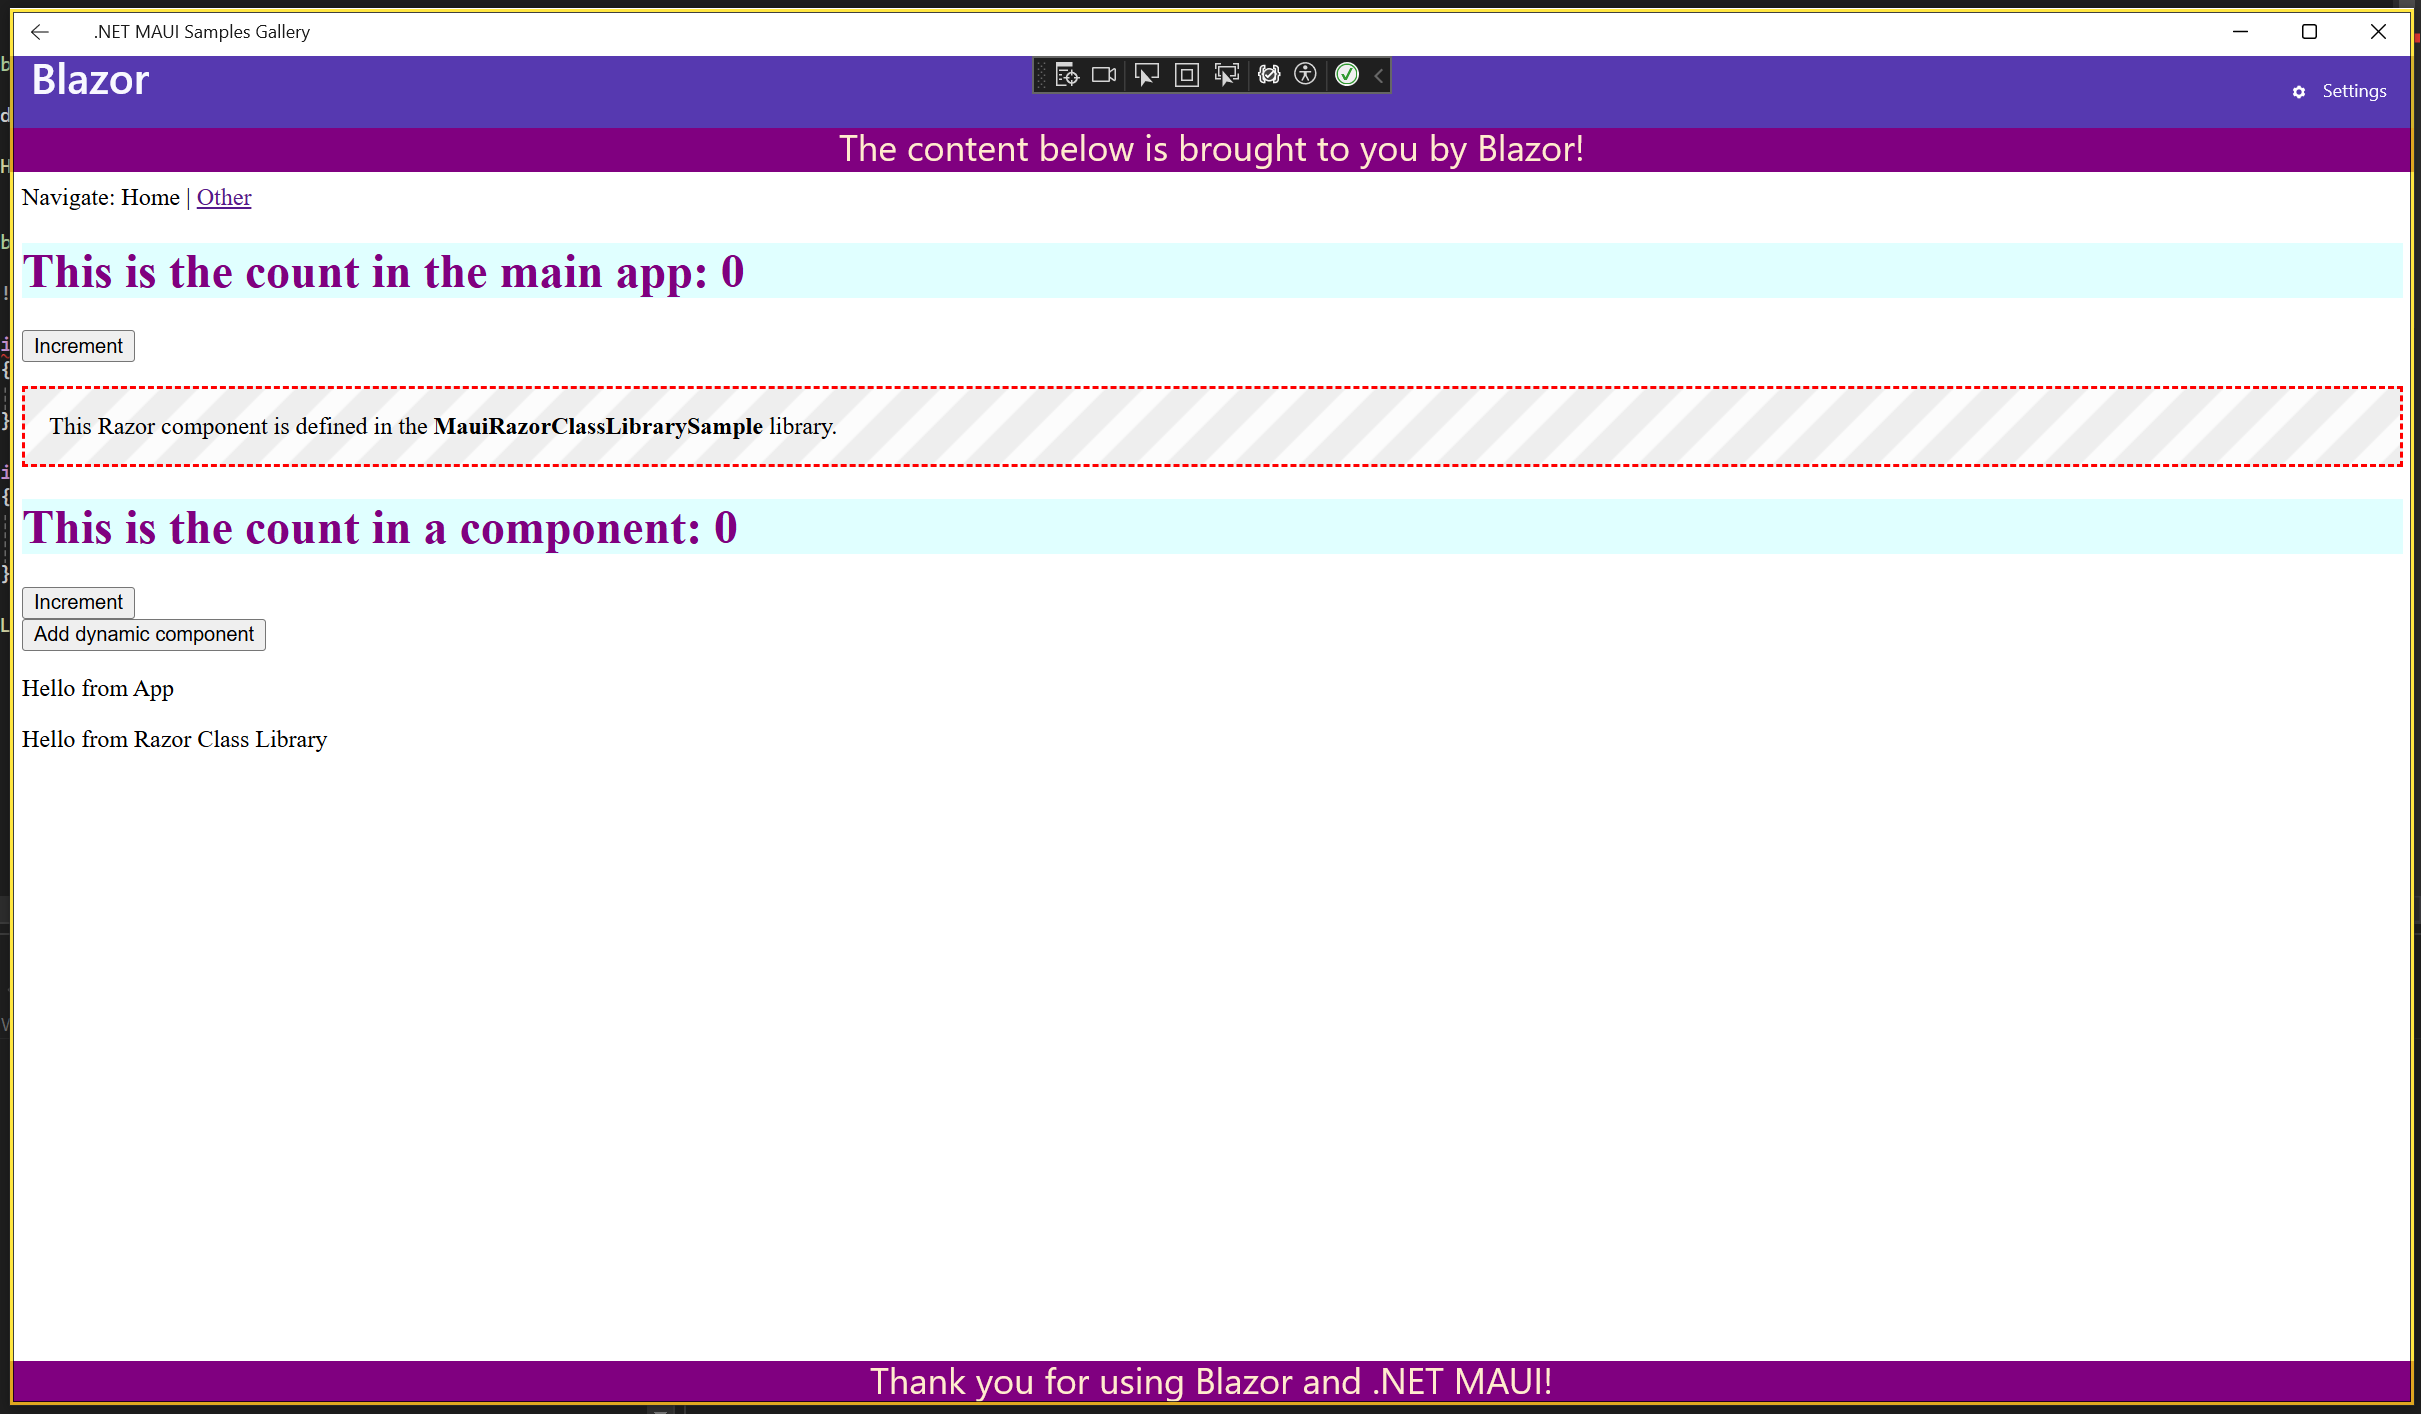Viewport: 2421px width, 1414px height.
Task: Collapse the debug toolbar with chevron
Action: [1379, 75]
